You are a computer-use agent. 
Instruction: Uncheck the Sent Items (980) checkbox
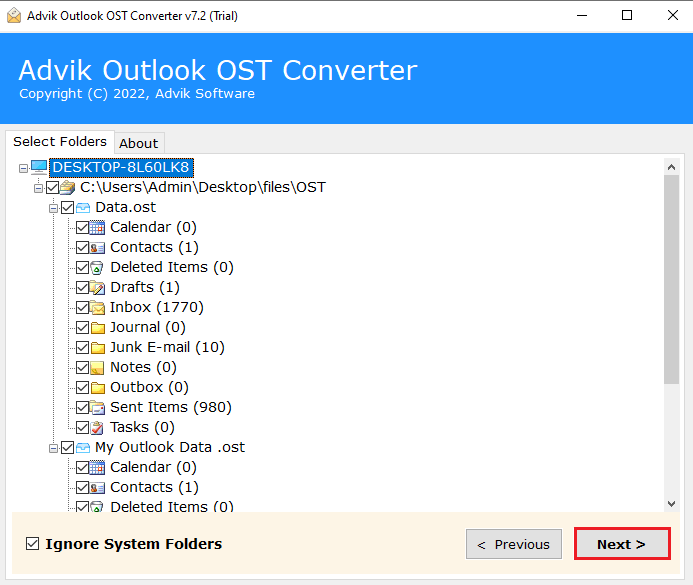click(x=83, y=407)
